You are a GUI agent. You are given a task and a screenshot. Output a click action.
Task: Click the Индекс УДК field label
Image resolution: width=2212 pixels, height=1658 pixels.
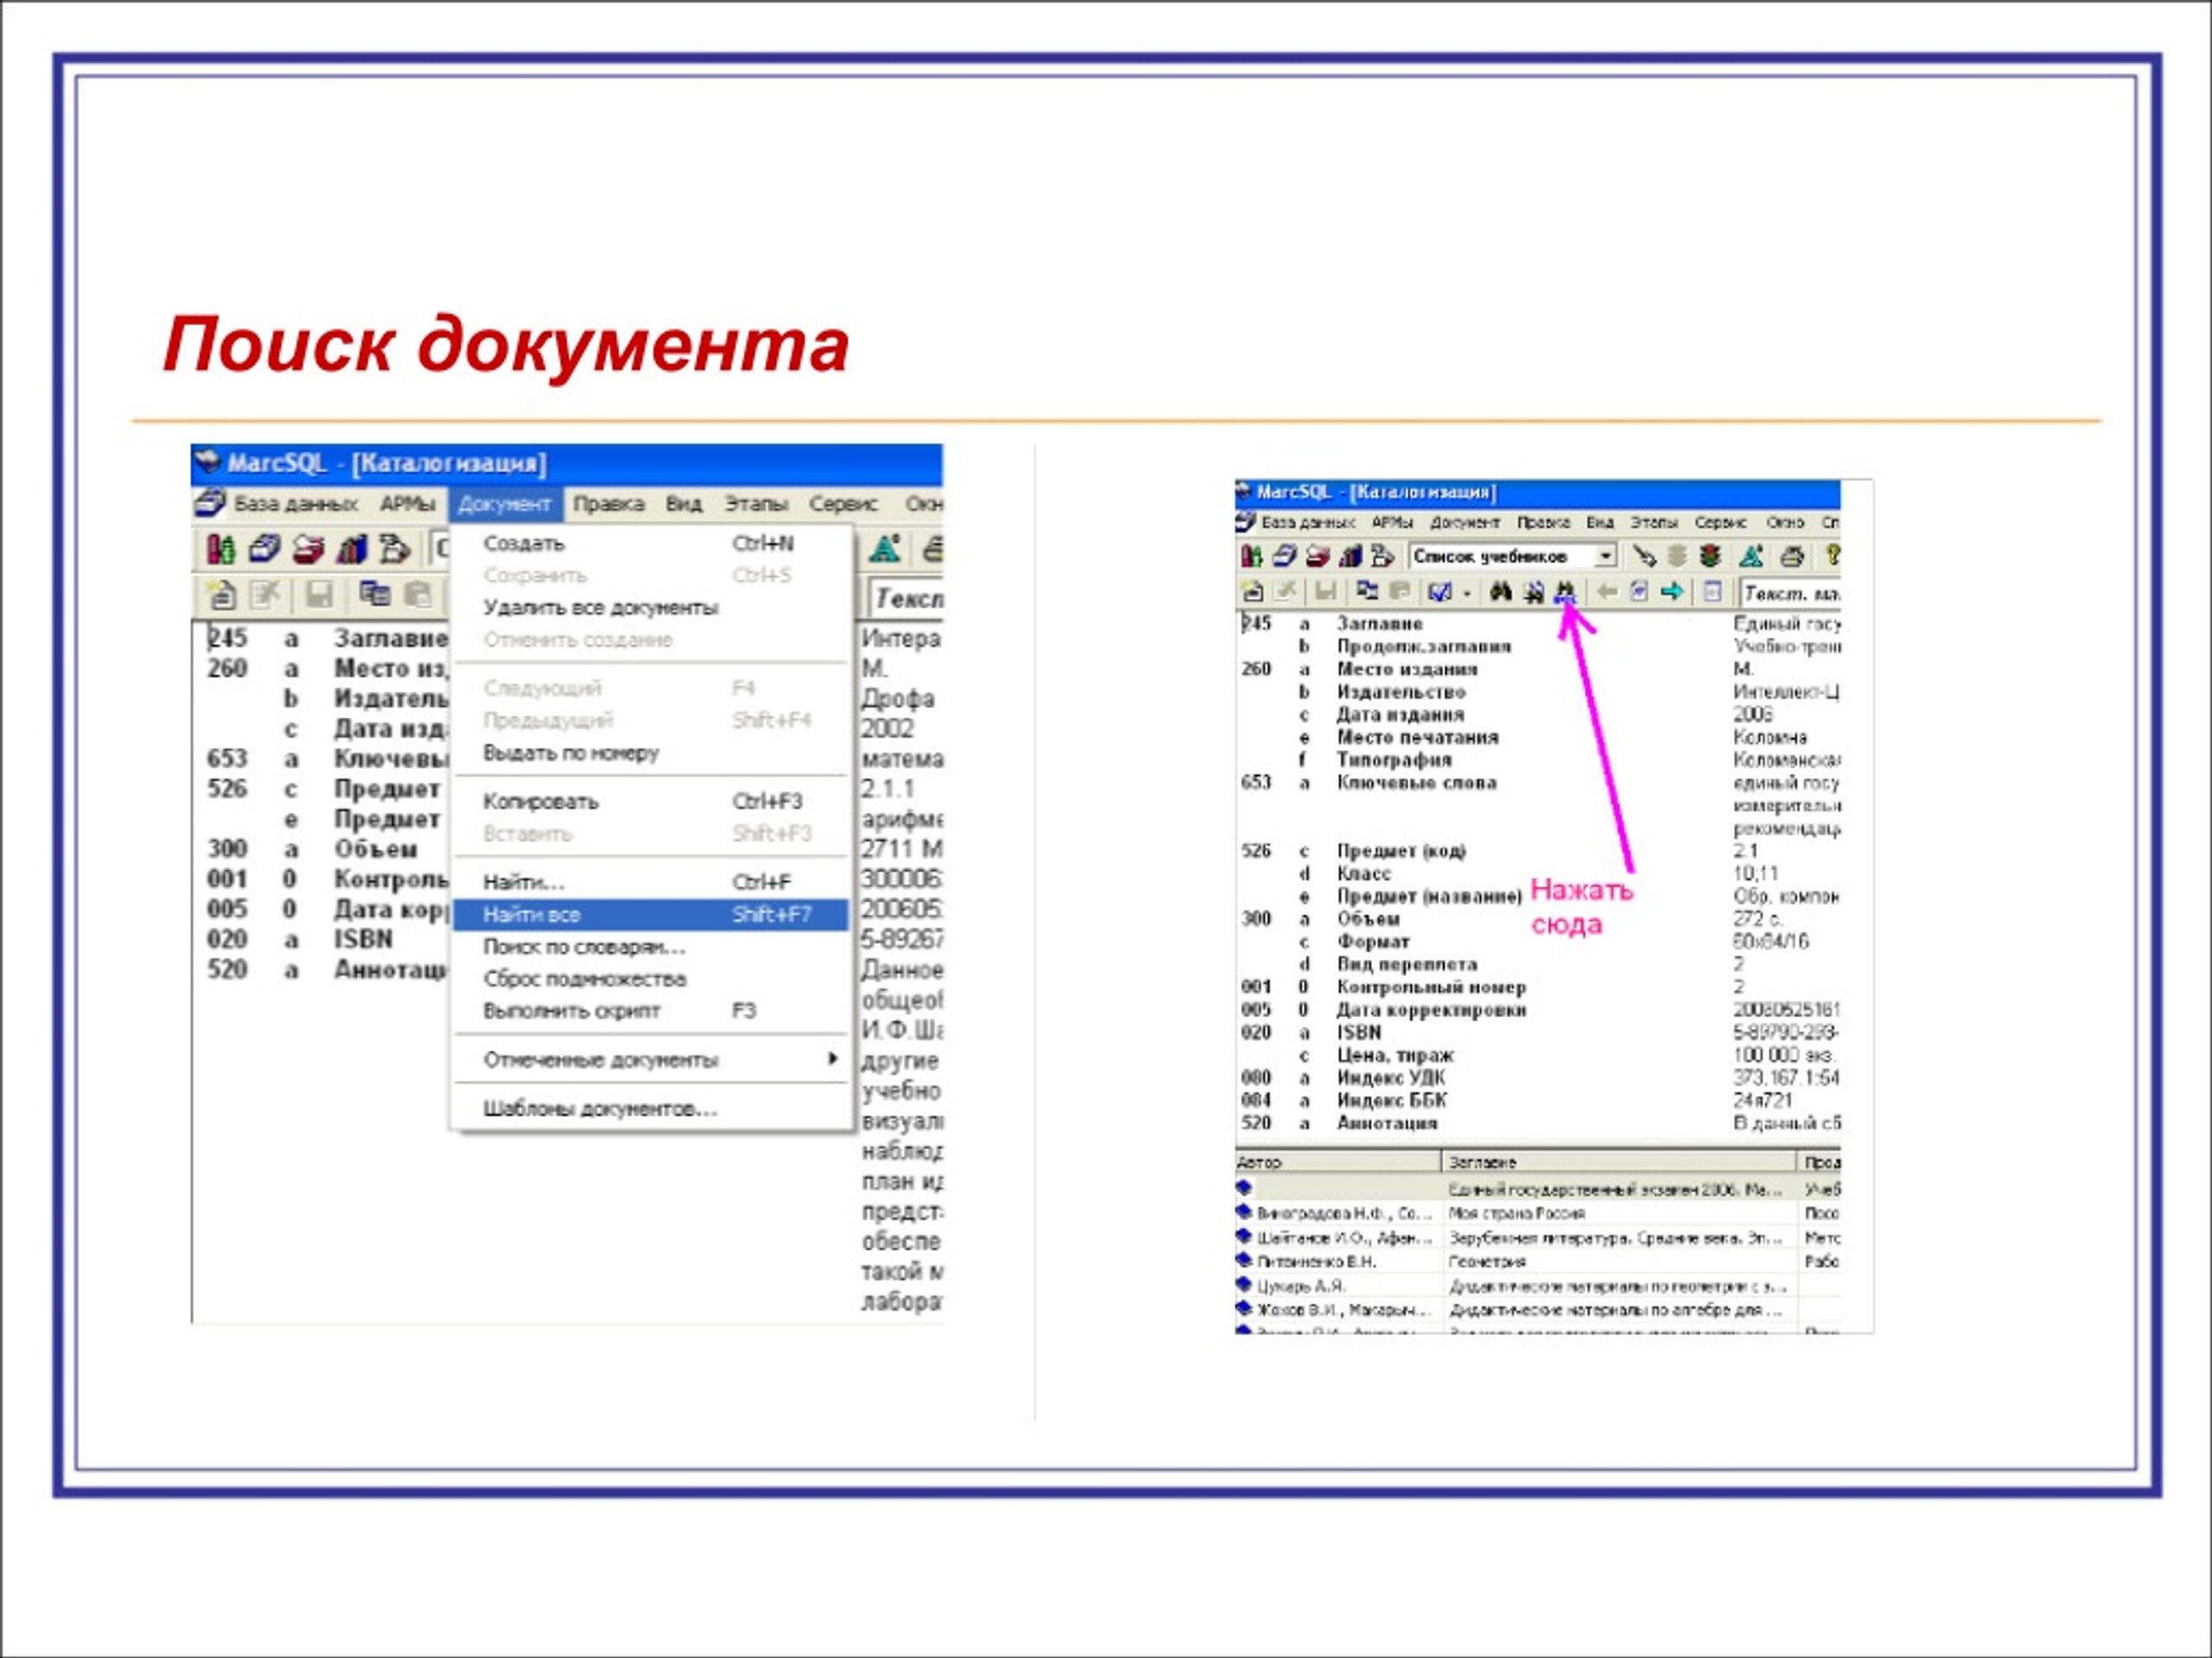click(x=1391, y=1078)
